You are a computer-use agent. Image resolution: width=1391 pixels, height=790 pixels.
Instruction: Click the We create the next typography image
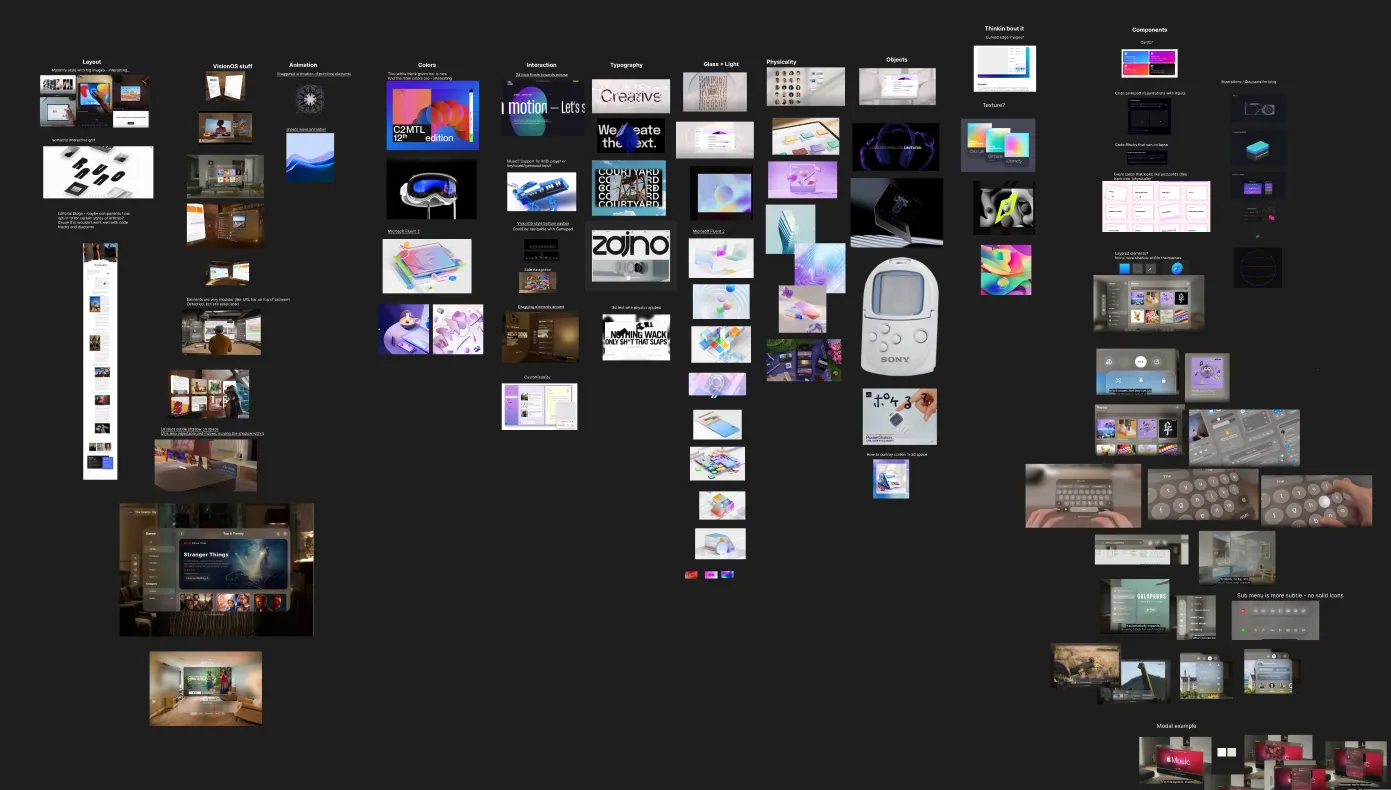[629, 139]
